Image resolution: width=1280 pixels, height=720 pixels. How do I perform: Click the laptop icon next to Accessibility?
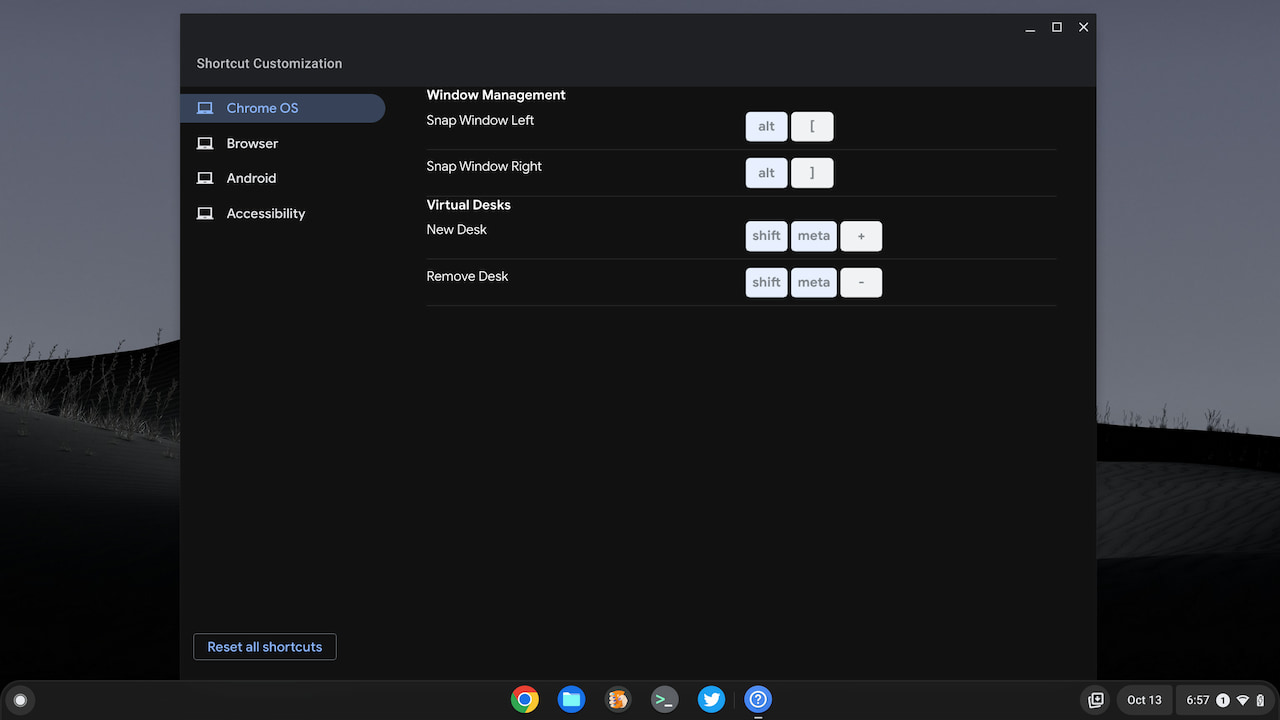[x=205, y=213]
